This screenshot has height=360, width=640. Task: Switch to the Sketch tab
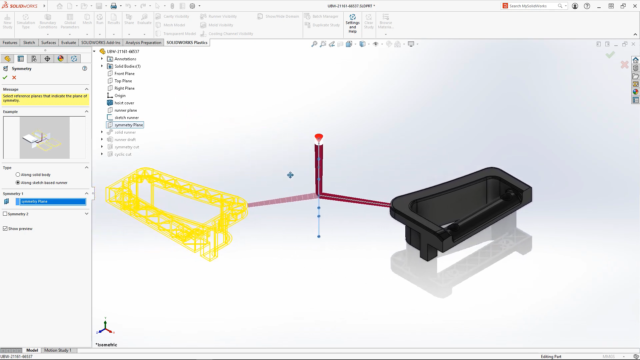29,42
